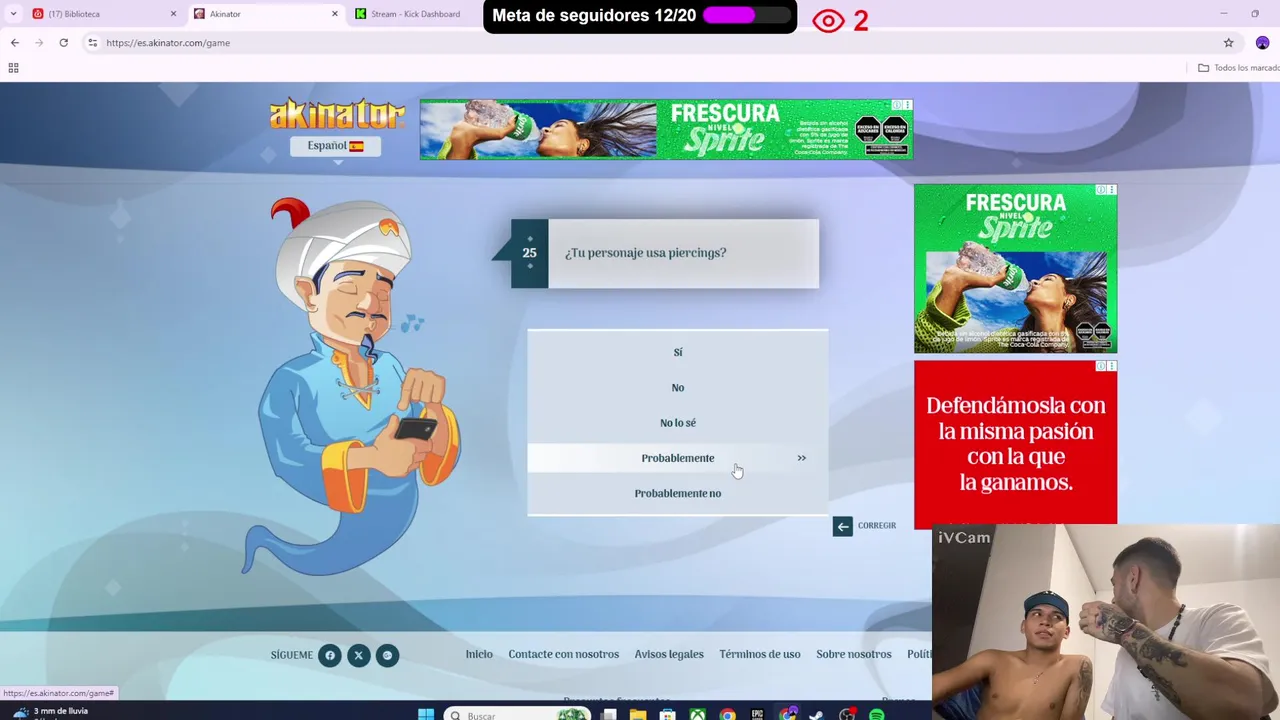1280x720 pixels.
Task: Select the Probablemente answer
Action: 678,458
